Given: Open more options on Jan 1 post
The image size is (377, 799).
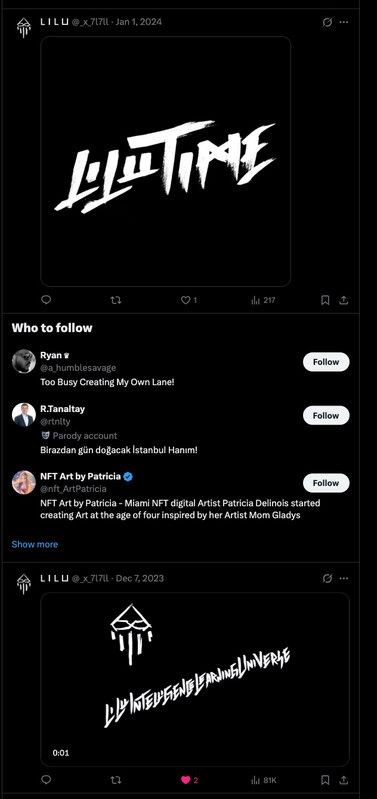Looking at the screenshot, I should tap(344, 22).
